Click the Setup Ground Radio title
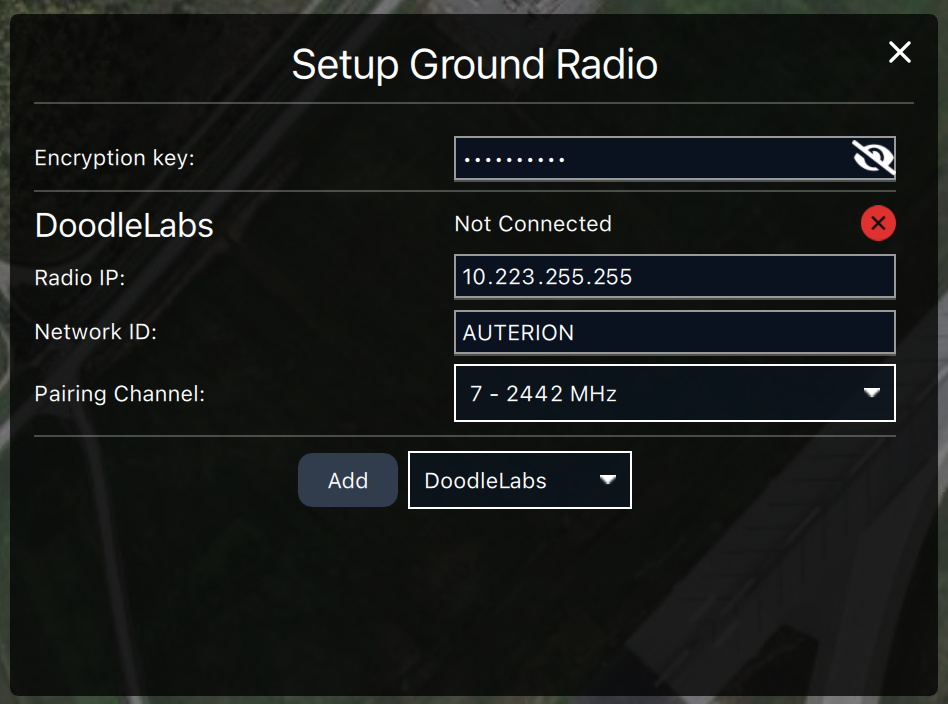The image size is (948, 704). pyautogui.click(x=474, y=65)
